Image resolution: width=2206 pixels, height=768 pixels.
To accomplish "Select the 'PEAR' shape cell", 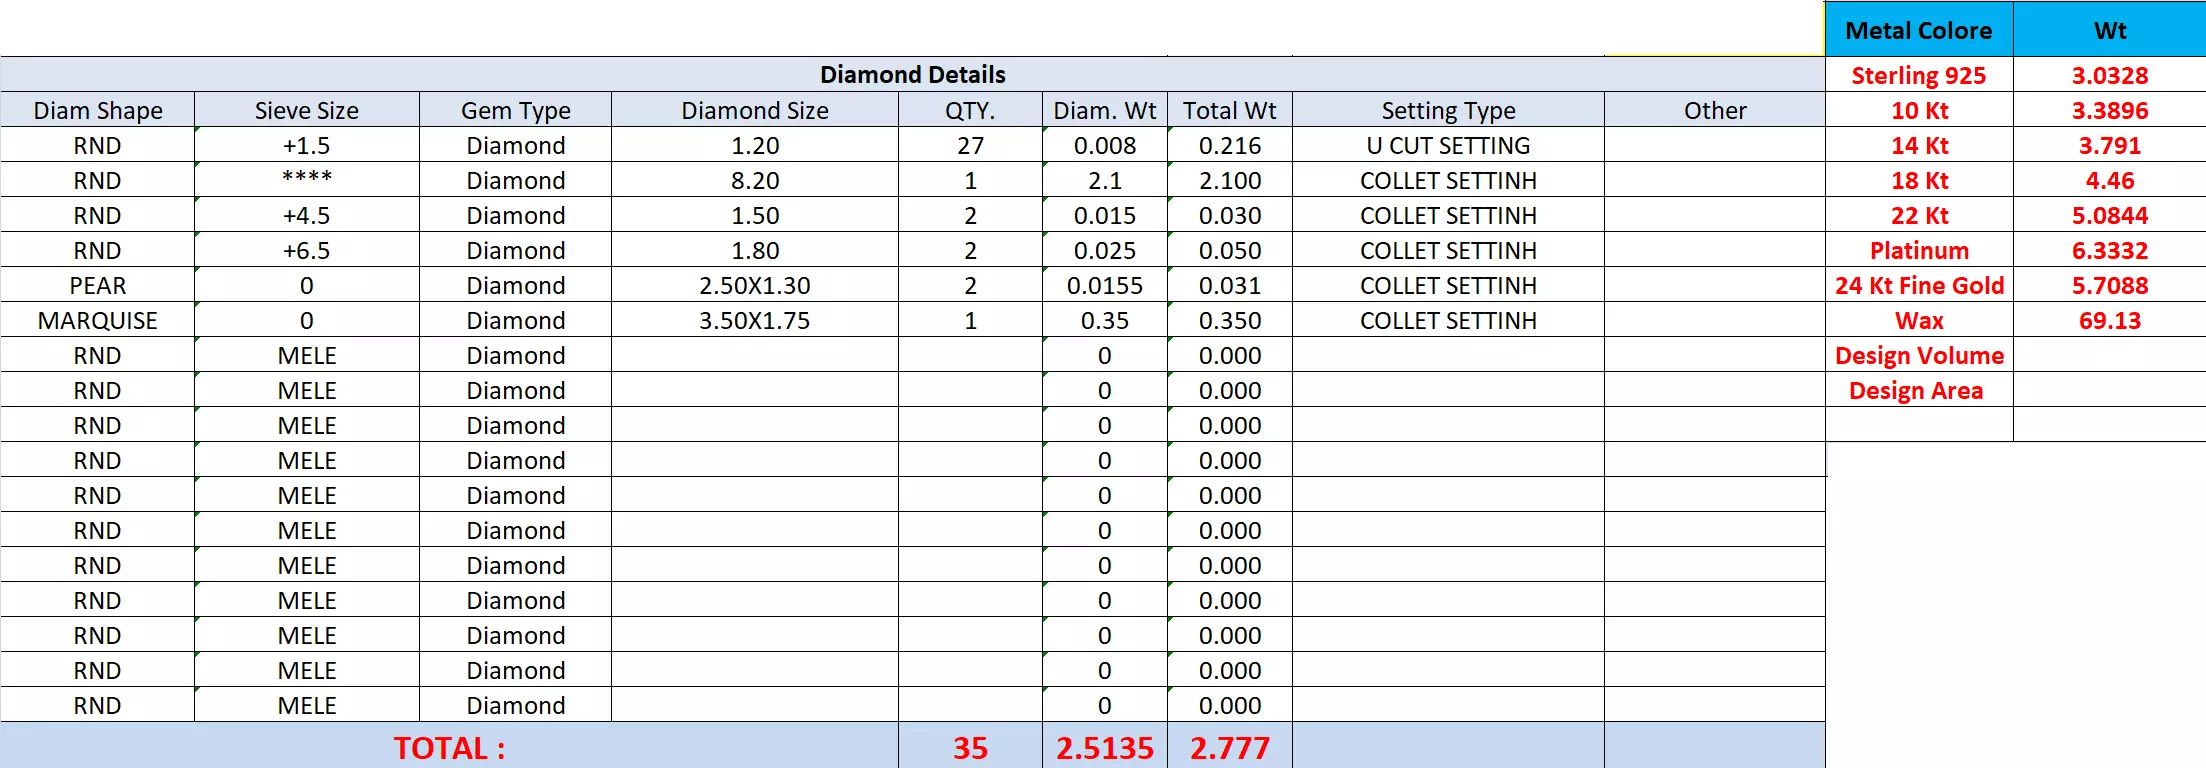I will (x=98, y=285).
